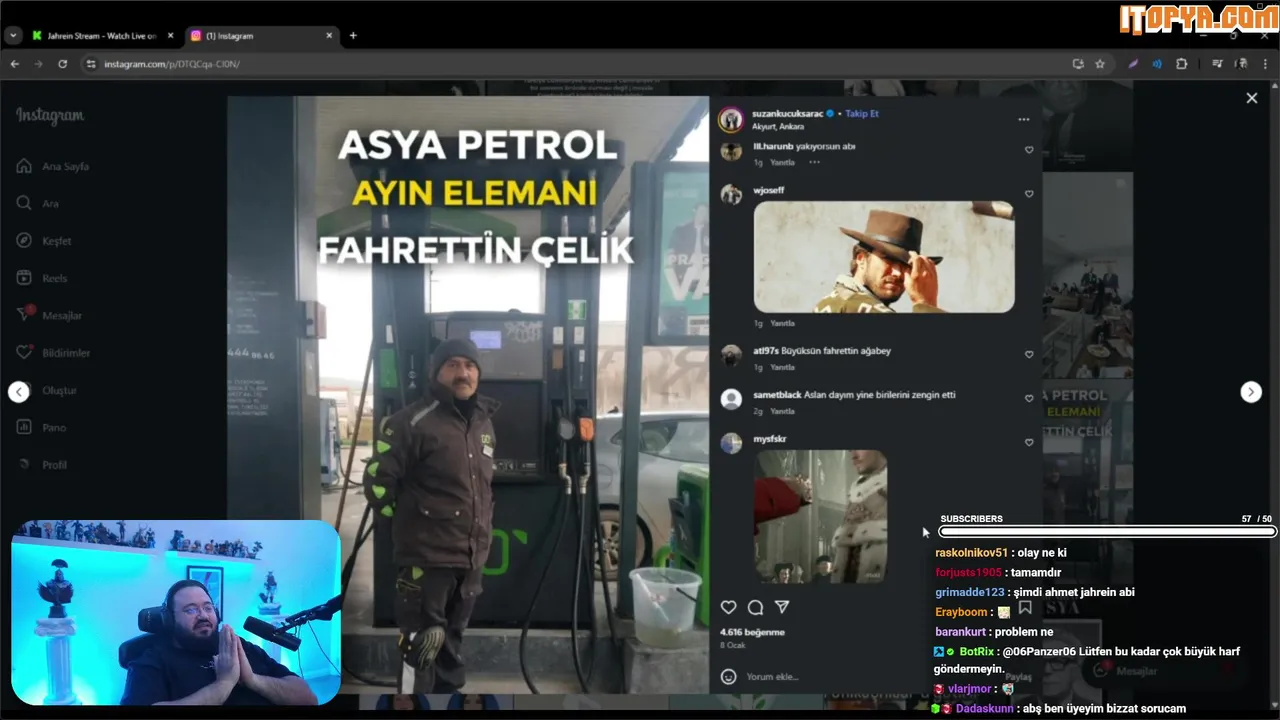Screen dimensions: 1280x720
Task: Open Ana Sayfa in Instagram sidebar
Action: click(53, 166)
